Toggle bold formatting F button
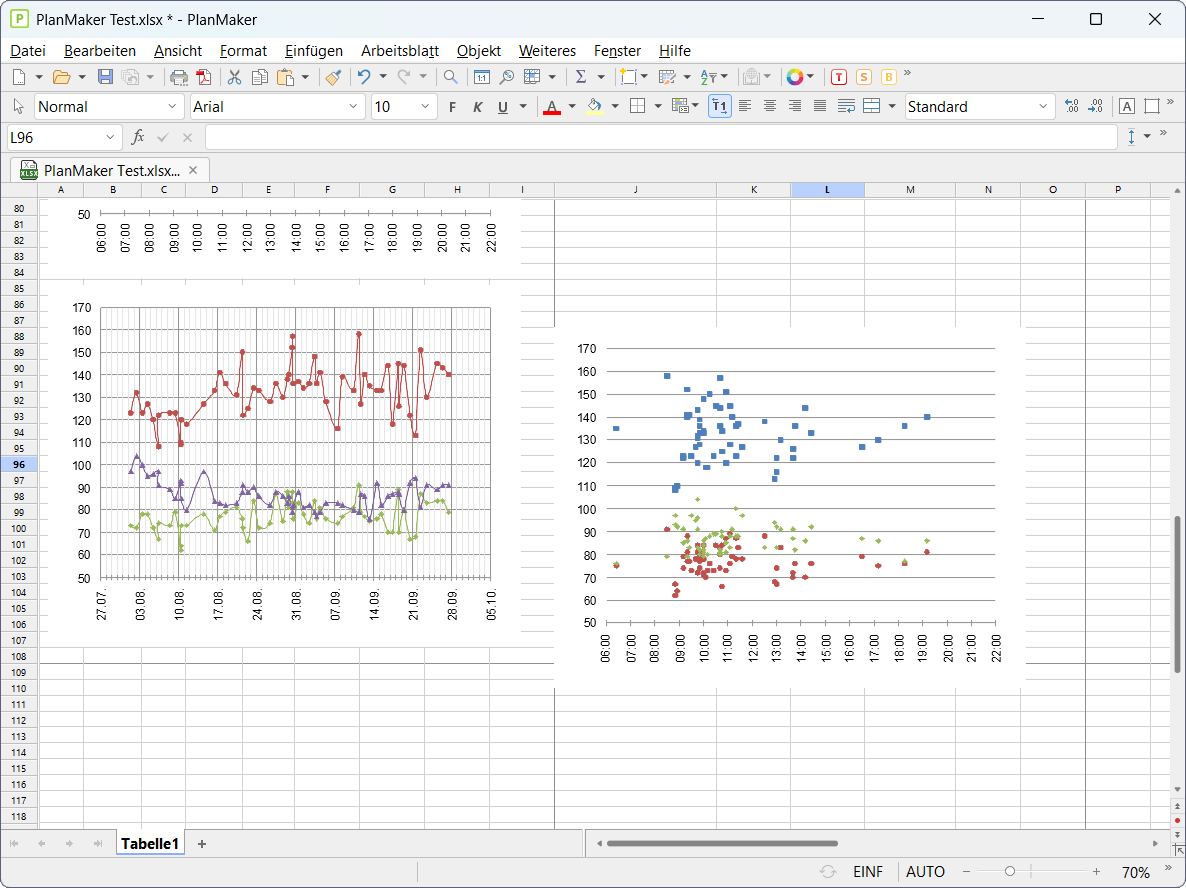1186x888 pixels. point(452,107)
